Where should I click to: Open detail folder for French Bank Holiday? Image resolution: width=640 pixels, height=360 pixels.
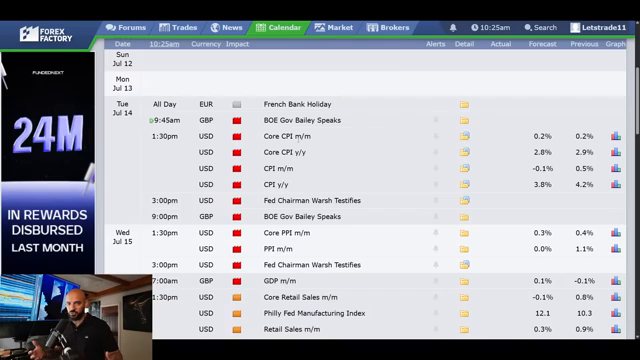(x=464, y=104)
